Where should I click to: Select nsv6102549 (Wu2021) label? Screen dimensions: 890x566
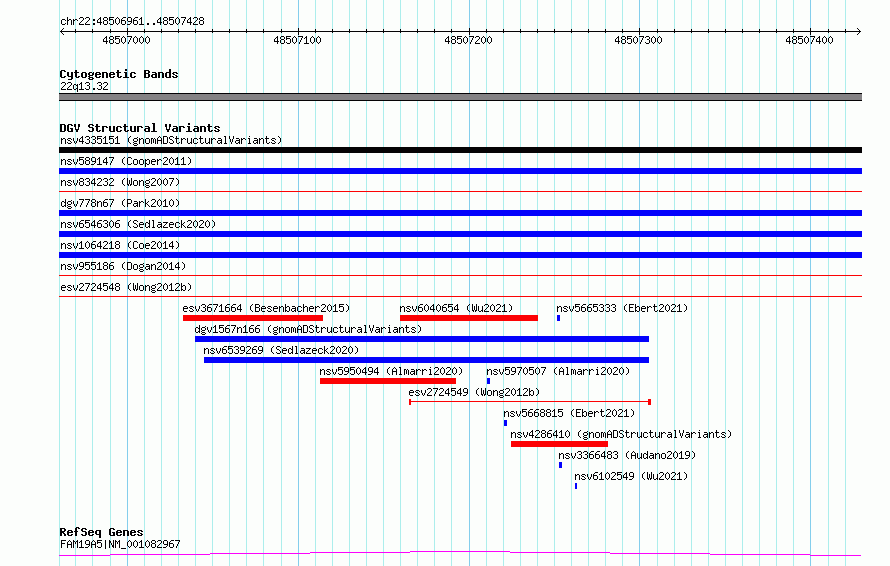631,476
